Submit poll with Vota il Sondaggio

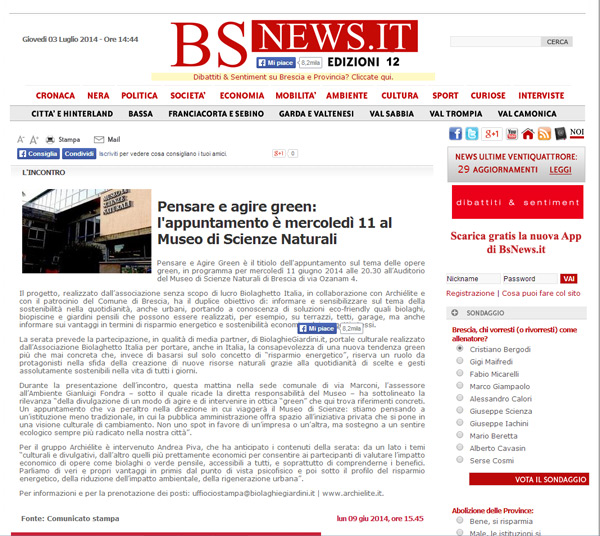(529, 479)
